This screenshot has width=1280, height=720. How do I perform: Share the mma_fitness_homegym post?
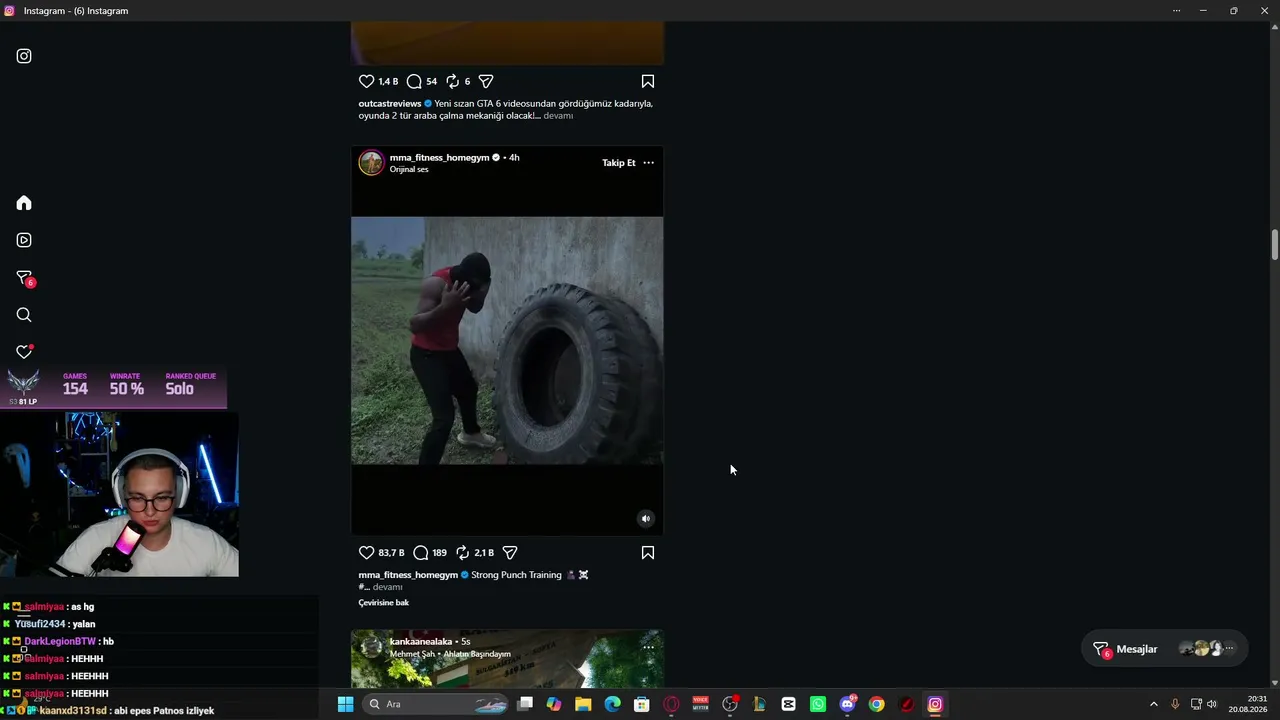510,552
